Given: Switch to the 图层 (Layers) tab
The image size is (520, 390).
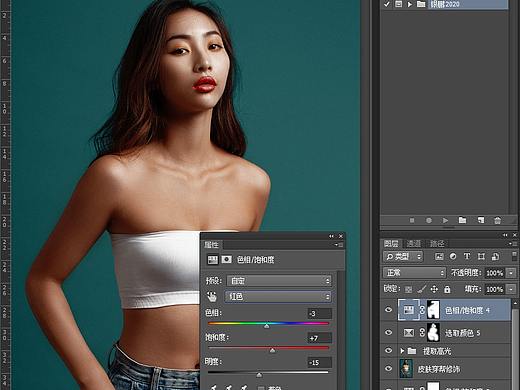Looking at the screenshot, I should click(391, 244).
